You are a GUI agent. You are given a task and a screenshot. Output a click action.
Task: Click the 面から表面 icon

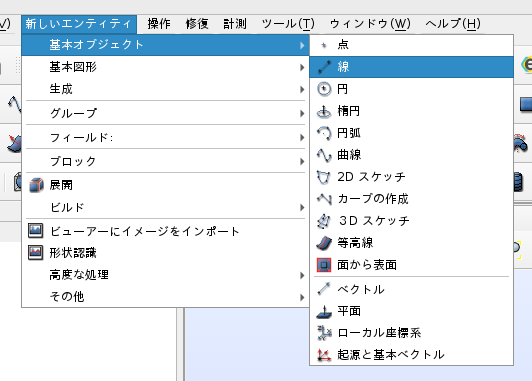point(324,265)
